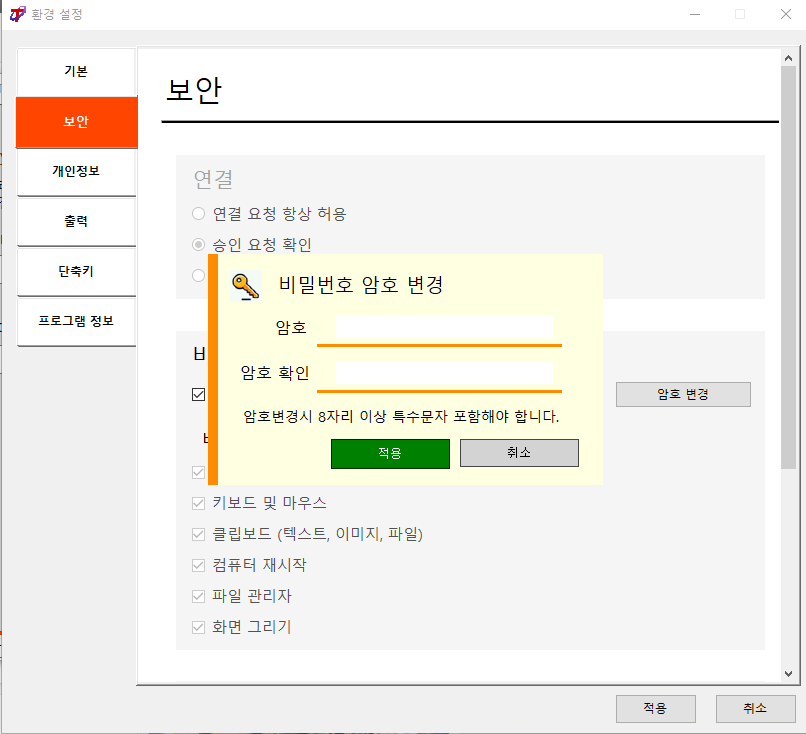Click 취소 button in password dialog

pyautogui.click(x=519, y=453)
